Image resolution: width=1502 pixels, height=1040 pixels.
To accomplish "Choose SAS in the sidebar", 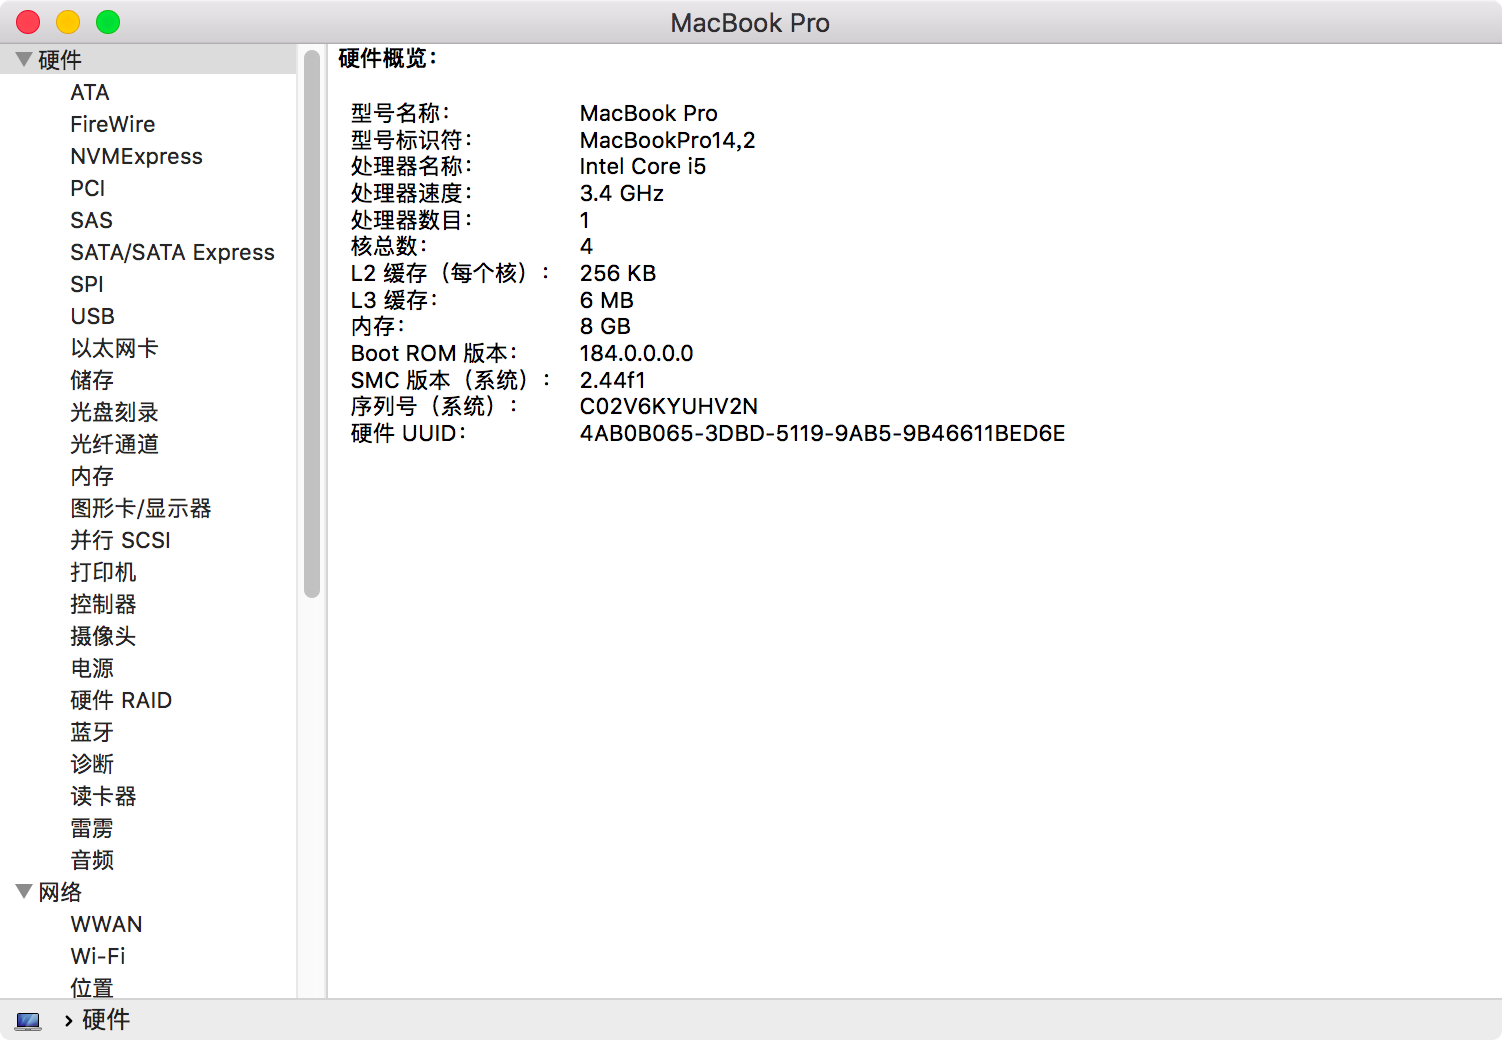I will (91, 220).
